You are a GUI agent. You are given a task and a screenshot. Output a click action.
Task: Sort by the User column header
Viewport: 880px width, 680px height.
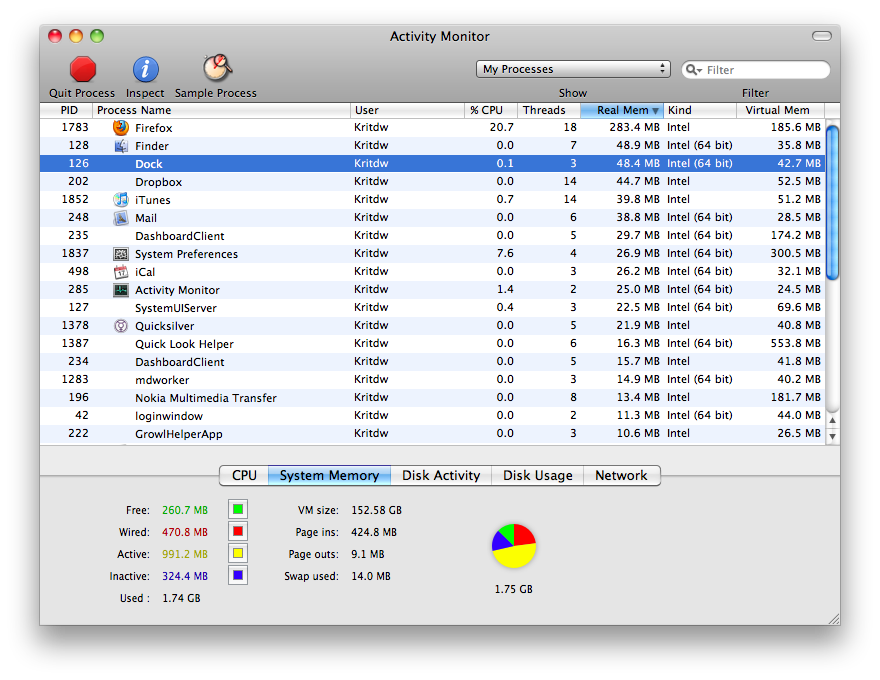(408, 110)
